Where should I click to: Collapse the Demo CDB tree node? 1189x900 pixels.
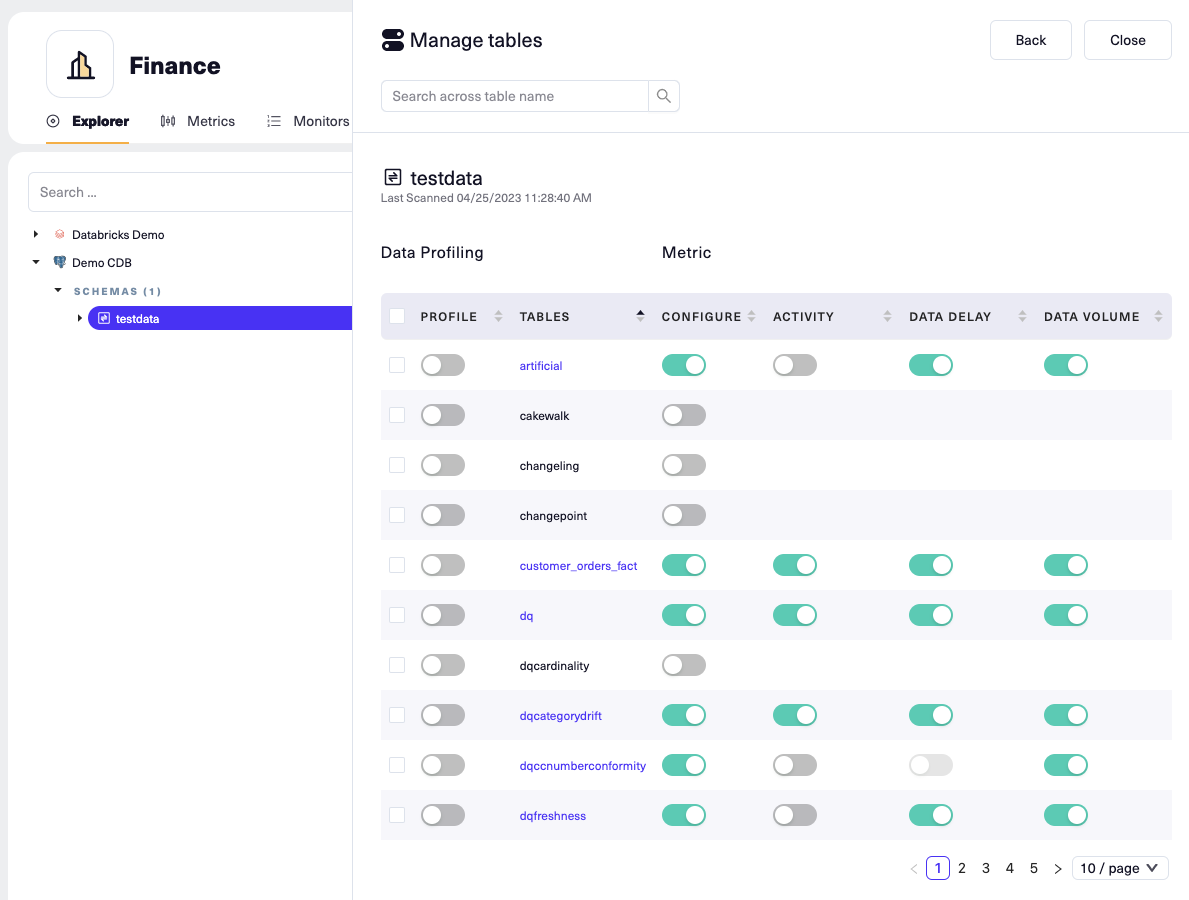36,263
